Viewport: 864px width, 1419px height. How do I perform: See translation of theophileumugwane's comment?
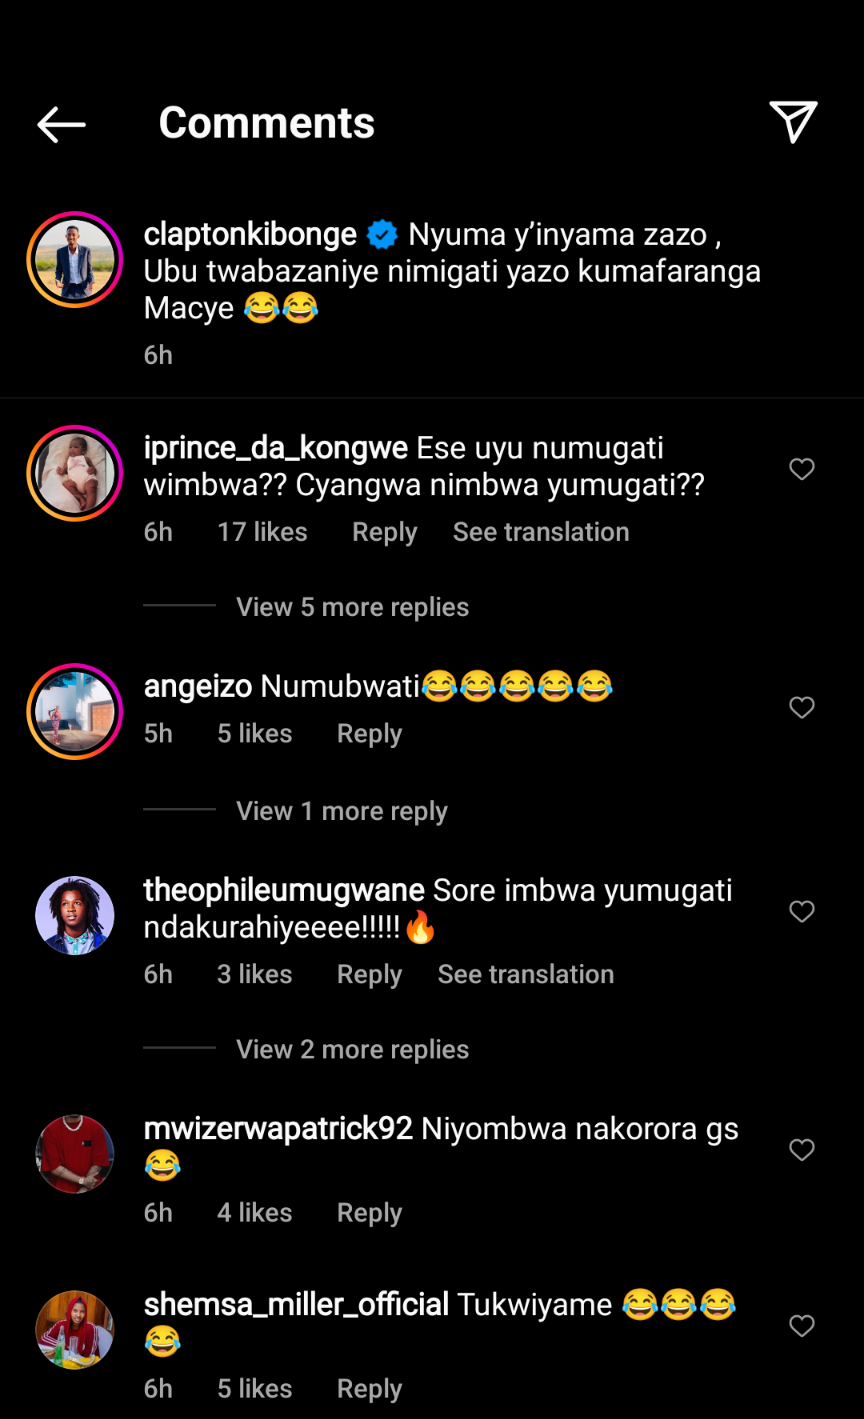(x=525, y=974)
